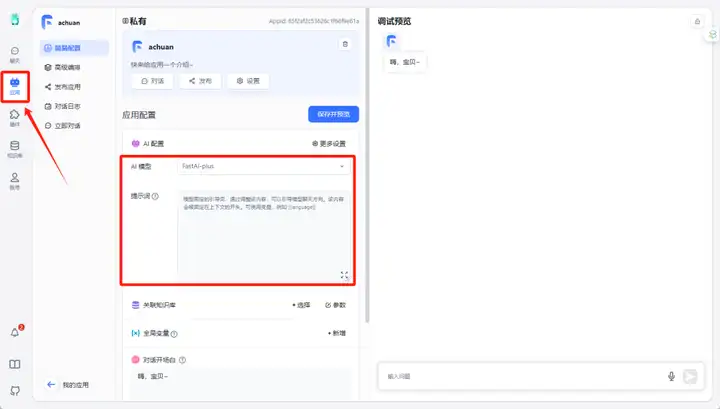This screenshot has height=409, width=720.
Task: Open notifications bell with red badge
Action: pyautogui.click(x=16, y=332)
